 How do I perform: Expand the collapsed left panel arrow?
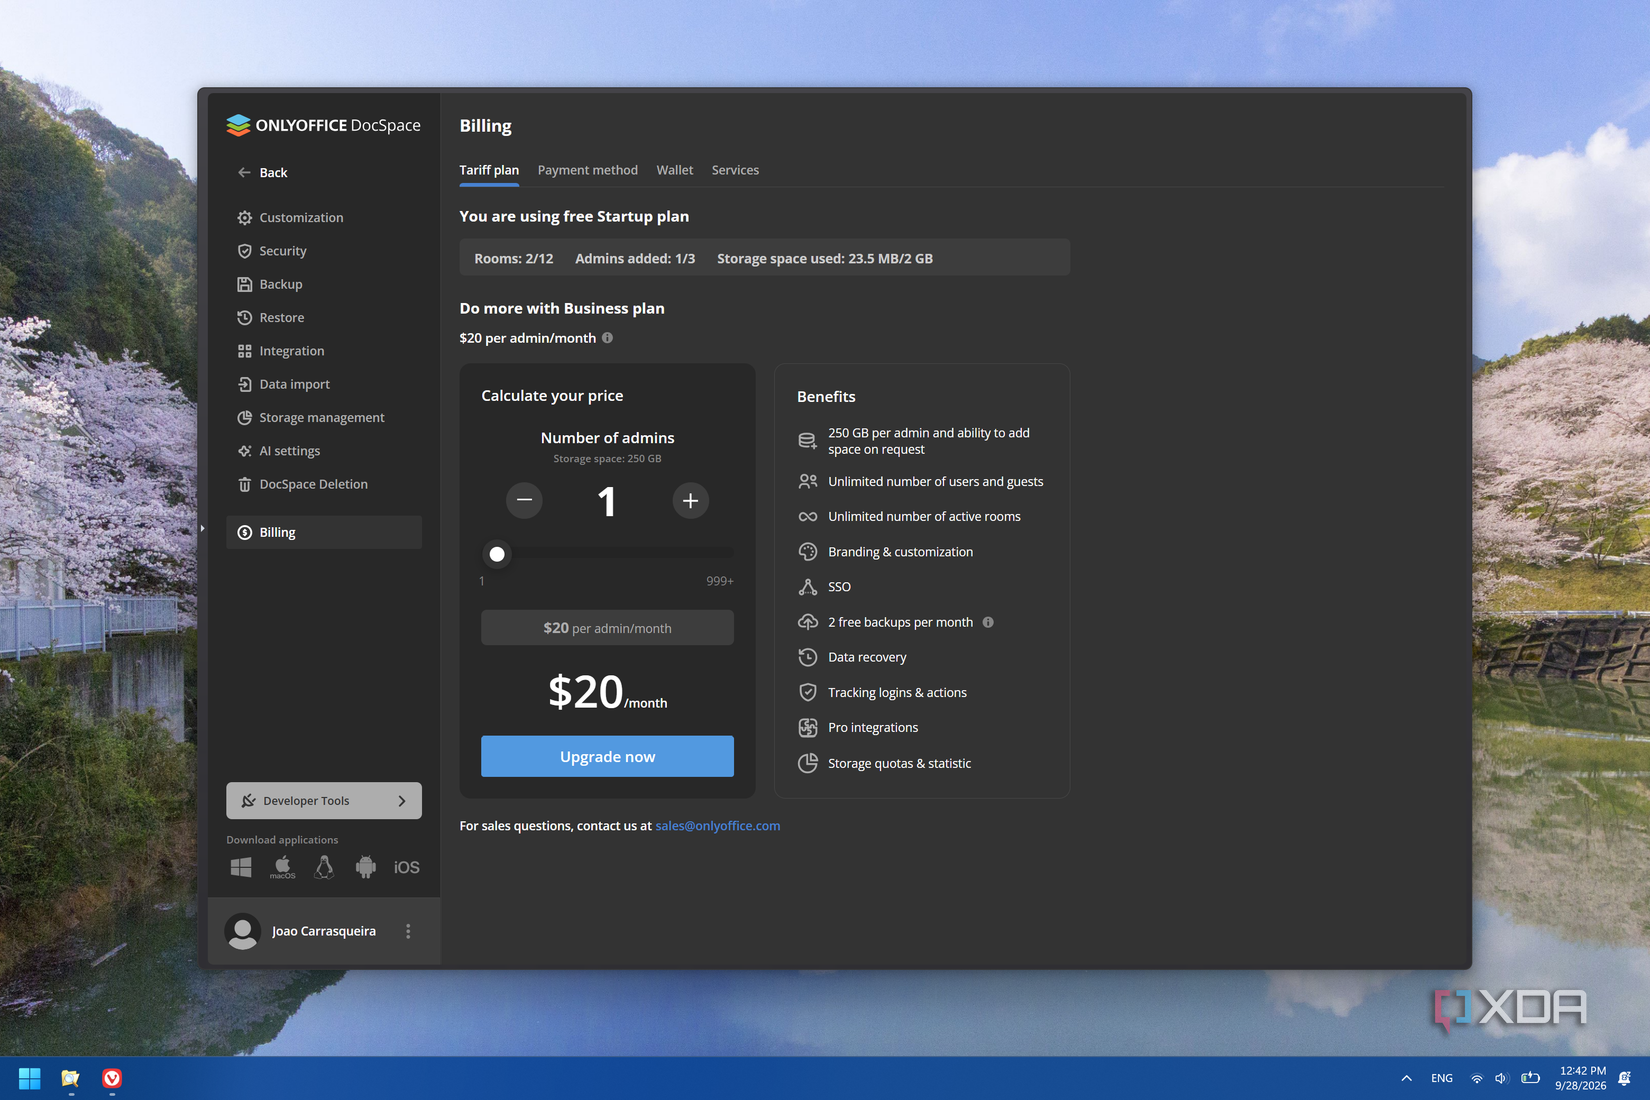(x=203, y=528)
